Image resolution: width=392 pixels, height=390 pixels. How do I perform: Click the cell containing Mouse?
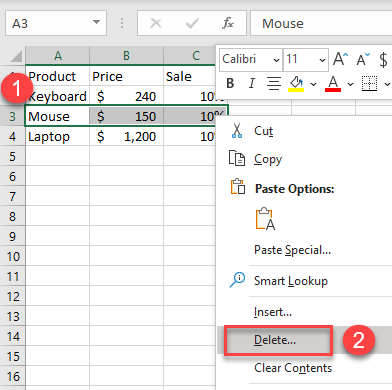click(x=57, y=116)
